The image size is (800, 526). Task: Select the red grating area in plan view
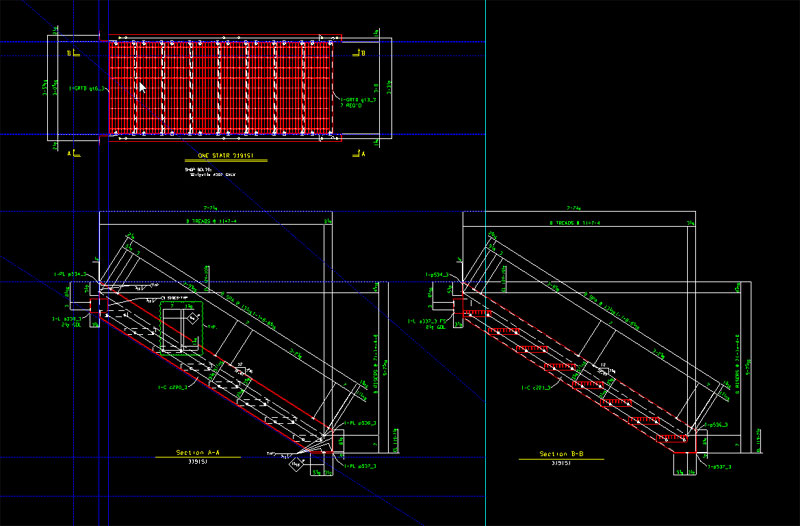click(225, 88)
